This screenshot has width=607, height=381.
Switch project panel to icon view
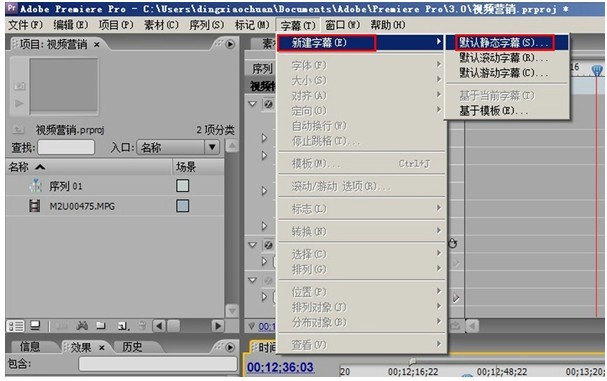(x=35, y=326)
